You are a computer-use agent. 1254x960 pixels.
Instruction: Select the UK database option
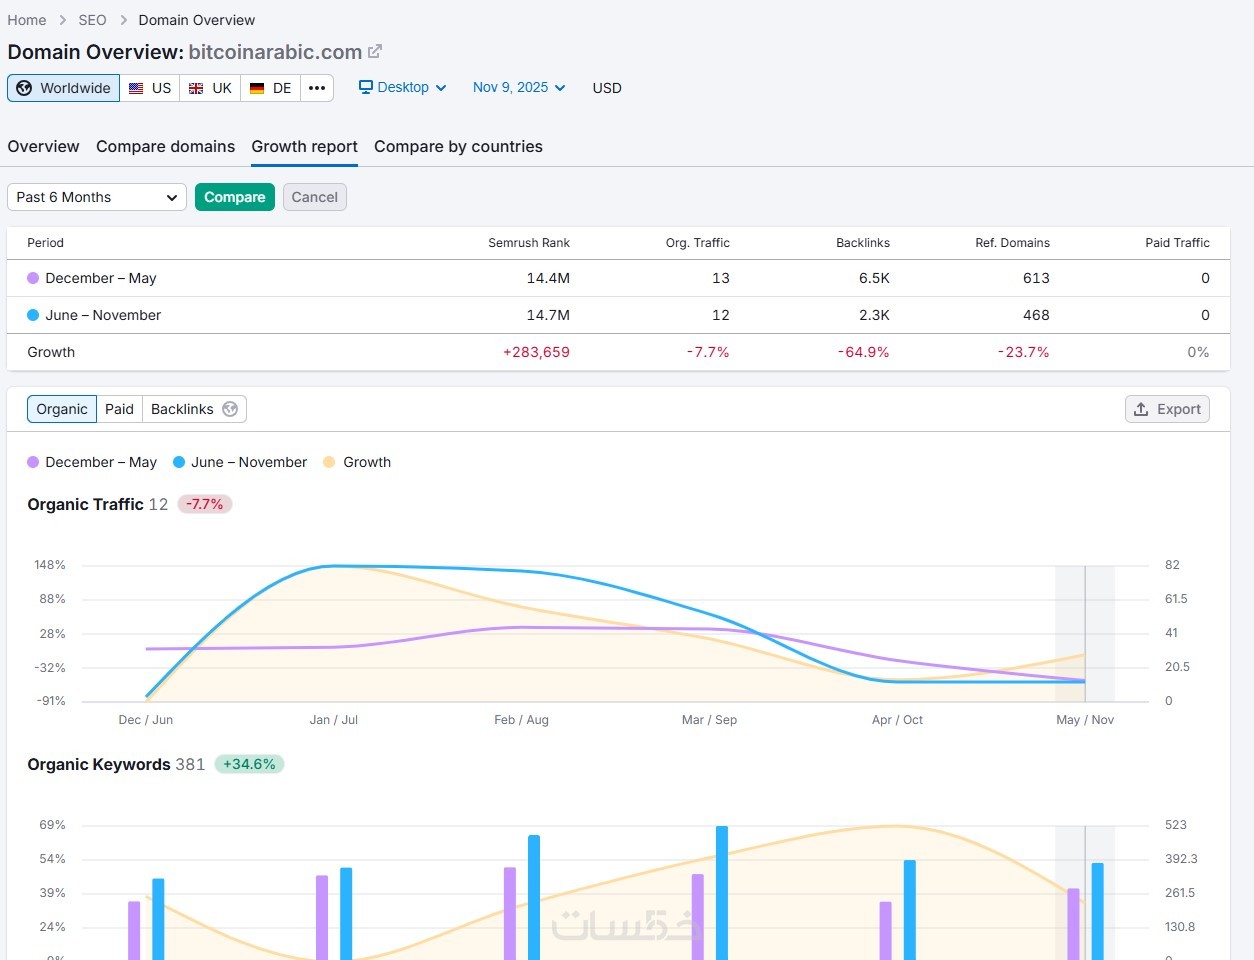click(210, 88)
